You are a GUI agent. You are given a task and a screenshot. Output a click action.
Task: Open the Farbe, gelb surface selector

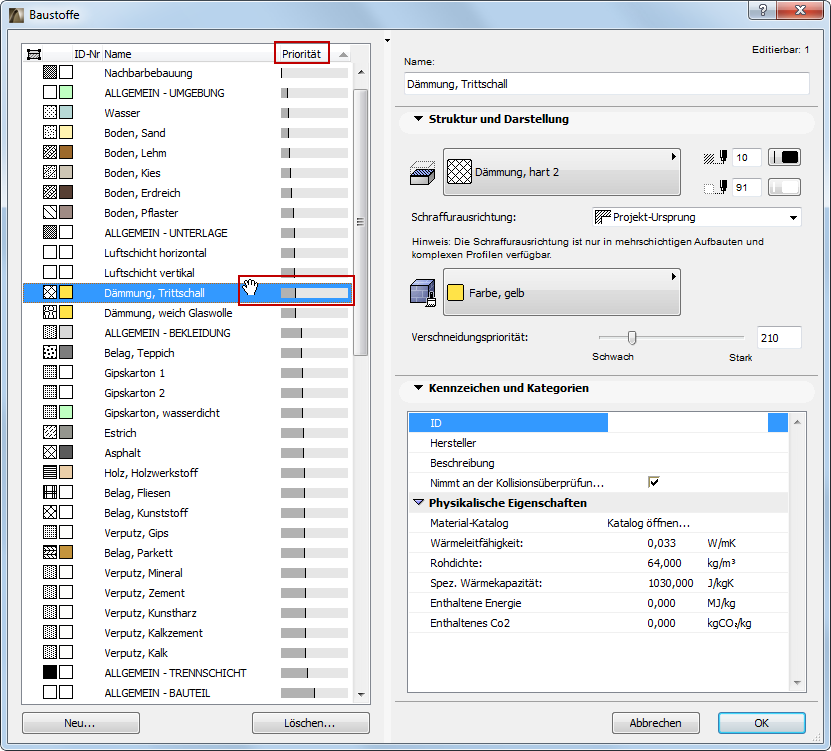coord(562,293)
